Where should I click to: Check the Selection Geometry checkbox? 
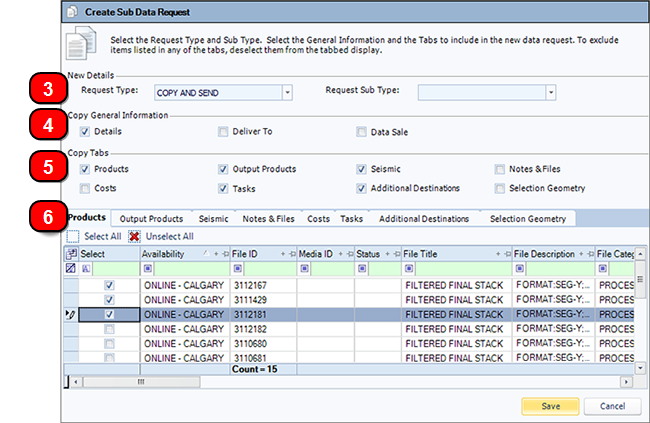pyautogui.click(x=500, y=189)
